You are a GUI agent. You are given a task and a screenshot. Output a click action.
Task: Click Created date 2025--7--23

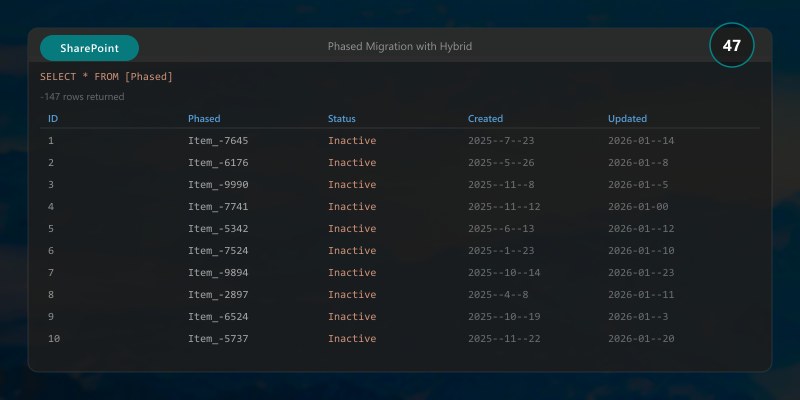tap(501, 140)
